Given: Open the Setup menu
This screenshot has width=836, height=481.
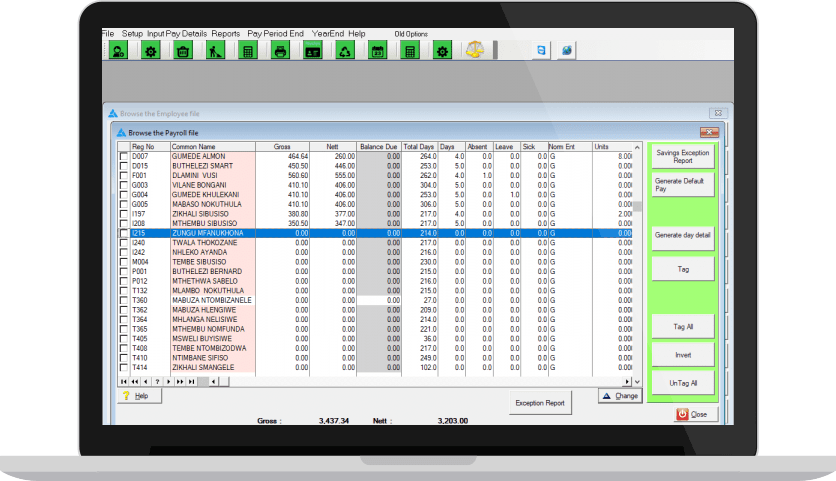Looking at the screenshot, I should 132,33.
